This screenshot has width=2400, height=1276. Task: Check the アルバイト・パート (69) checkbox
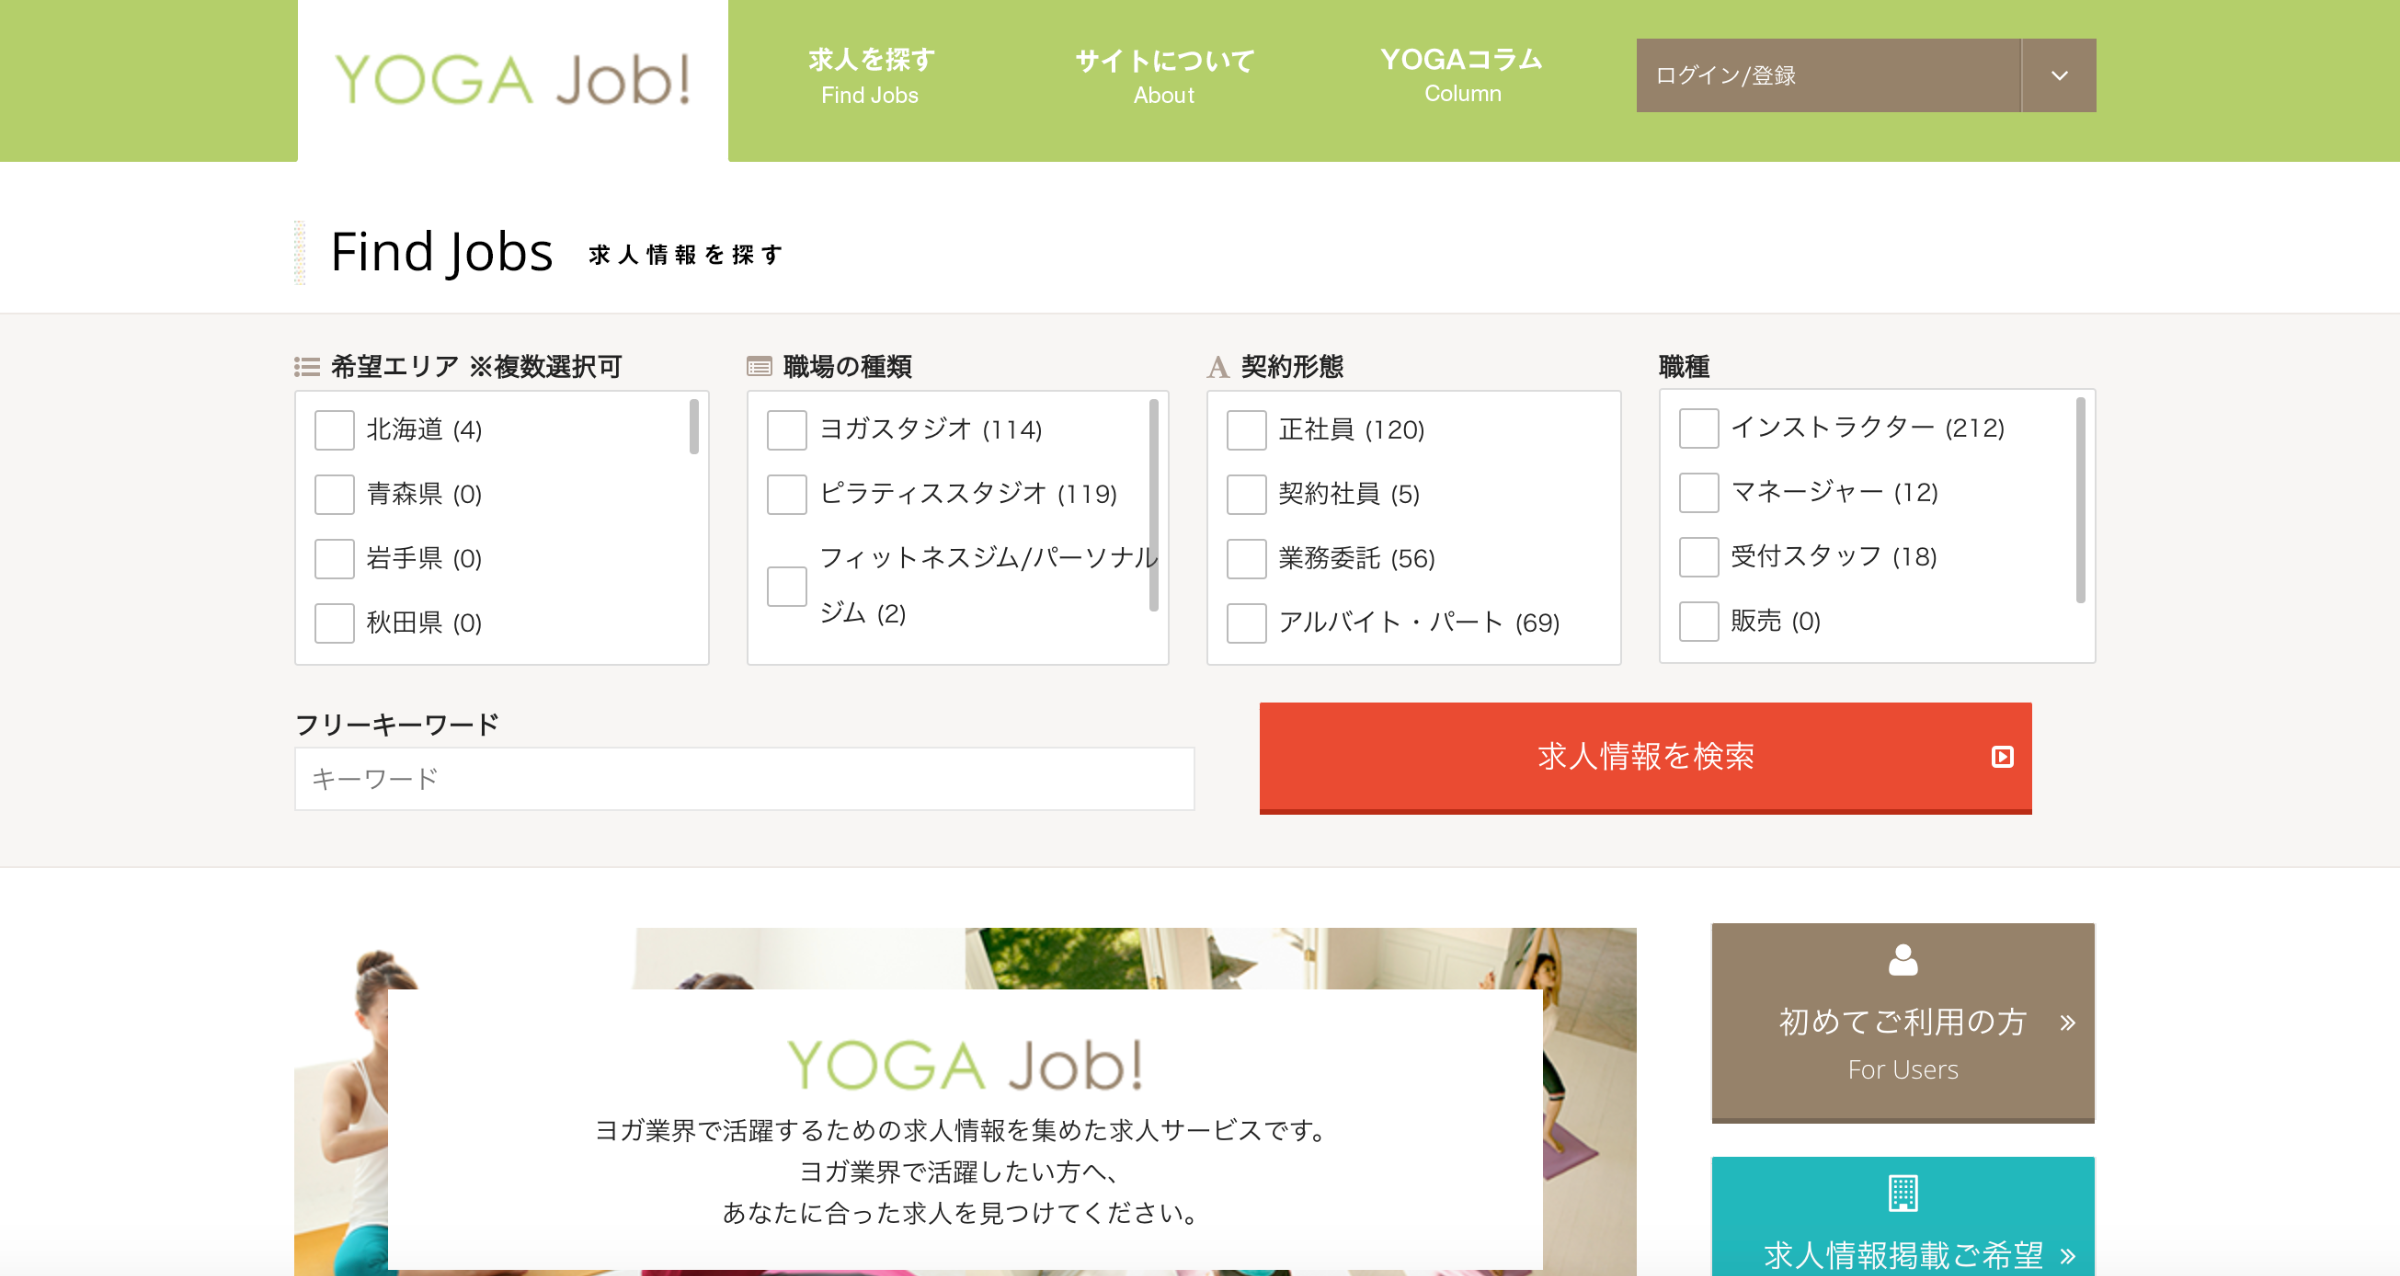pos(1246,623)
